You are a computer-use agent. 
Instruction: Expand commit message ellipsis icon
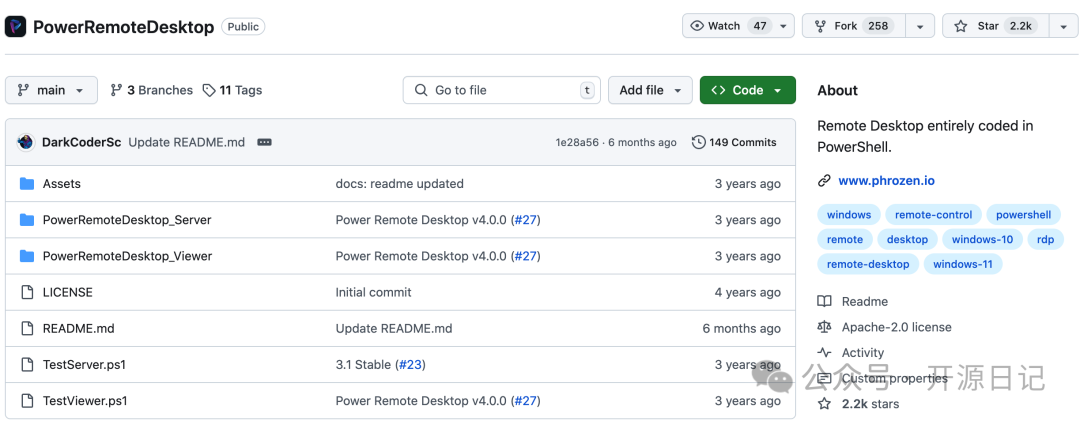click(x=264, y=142)
